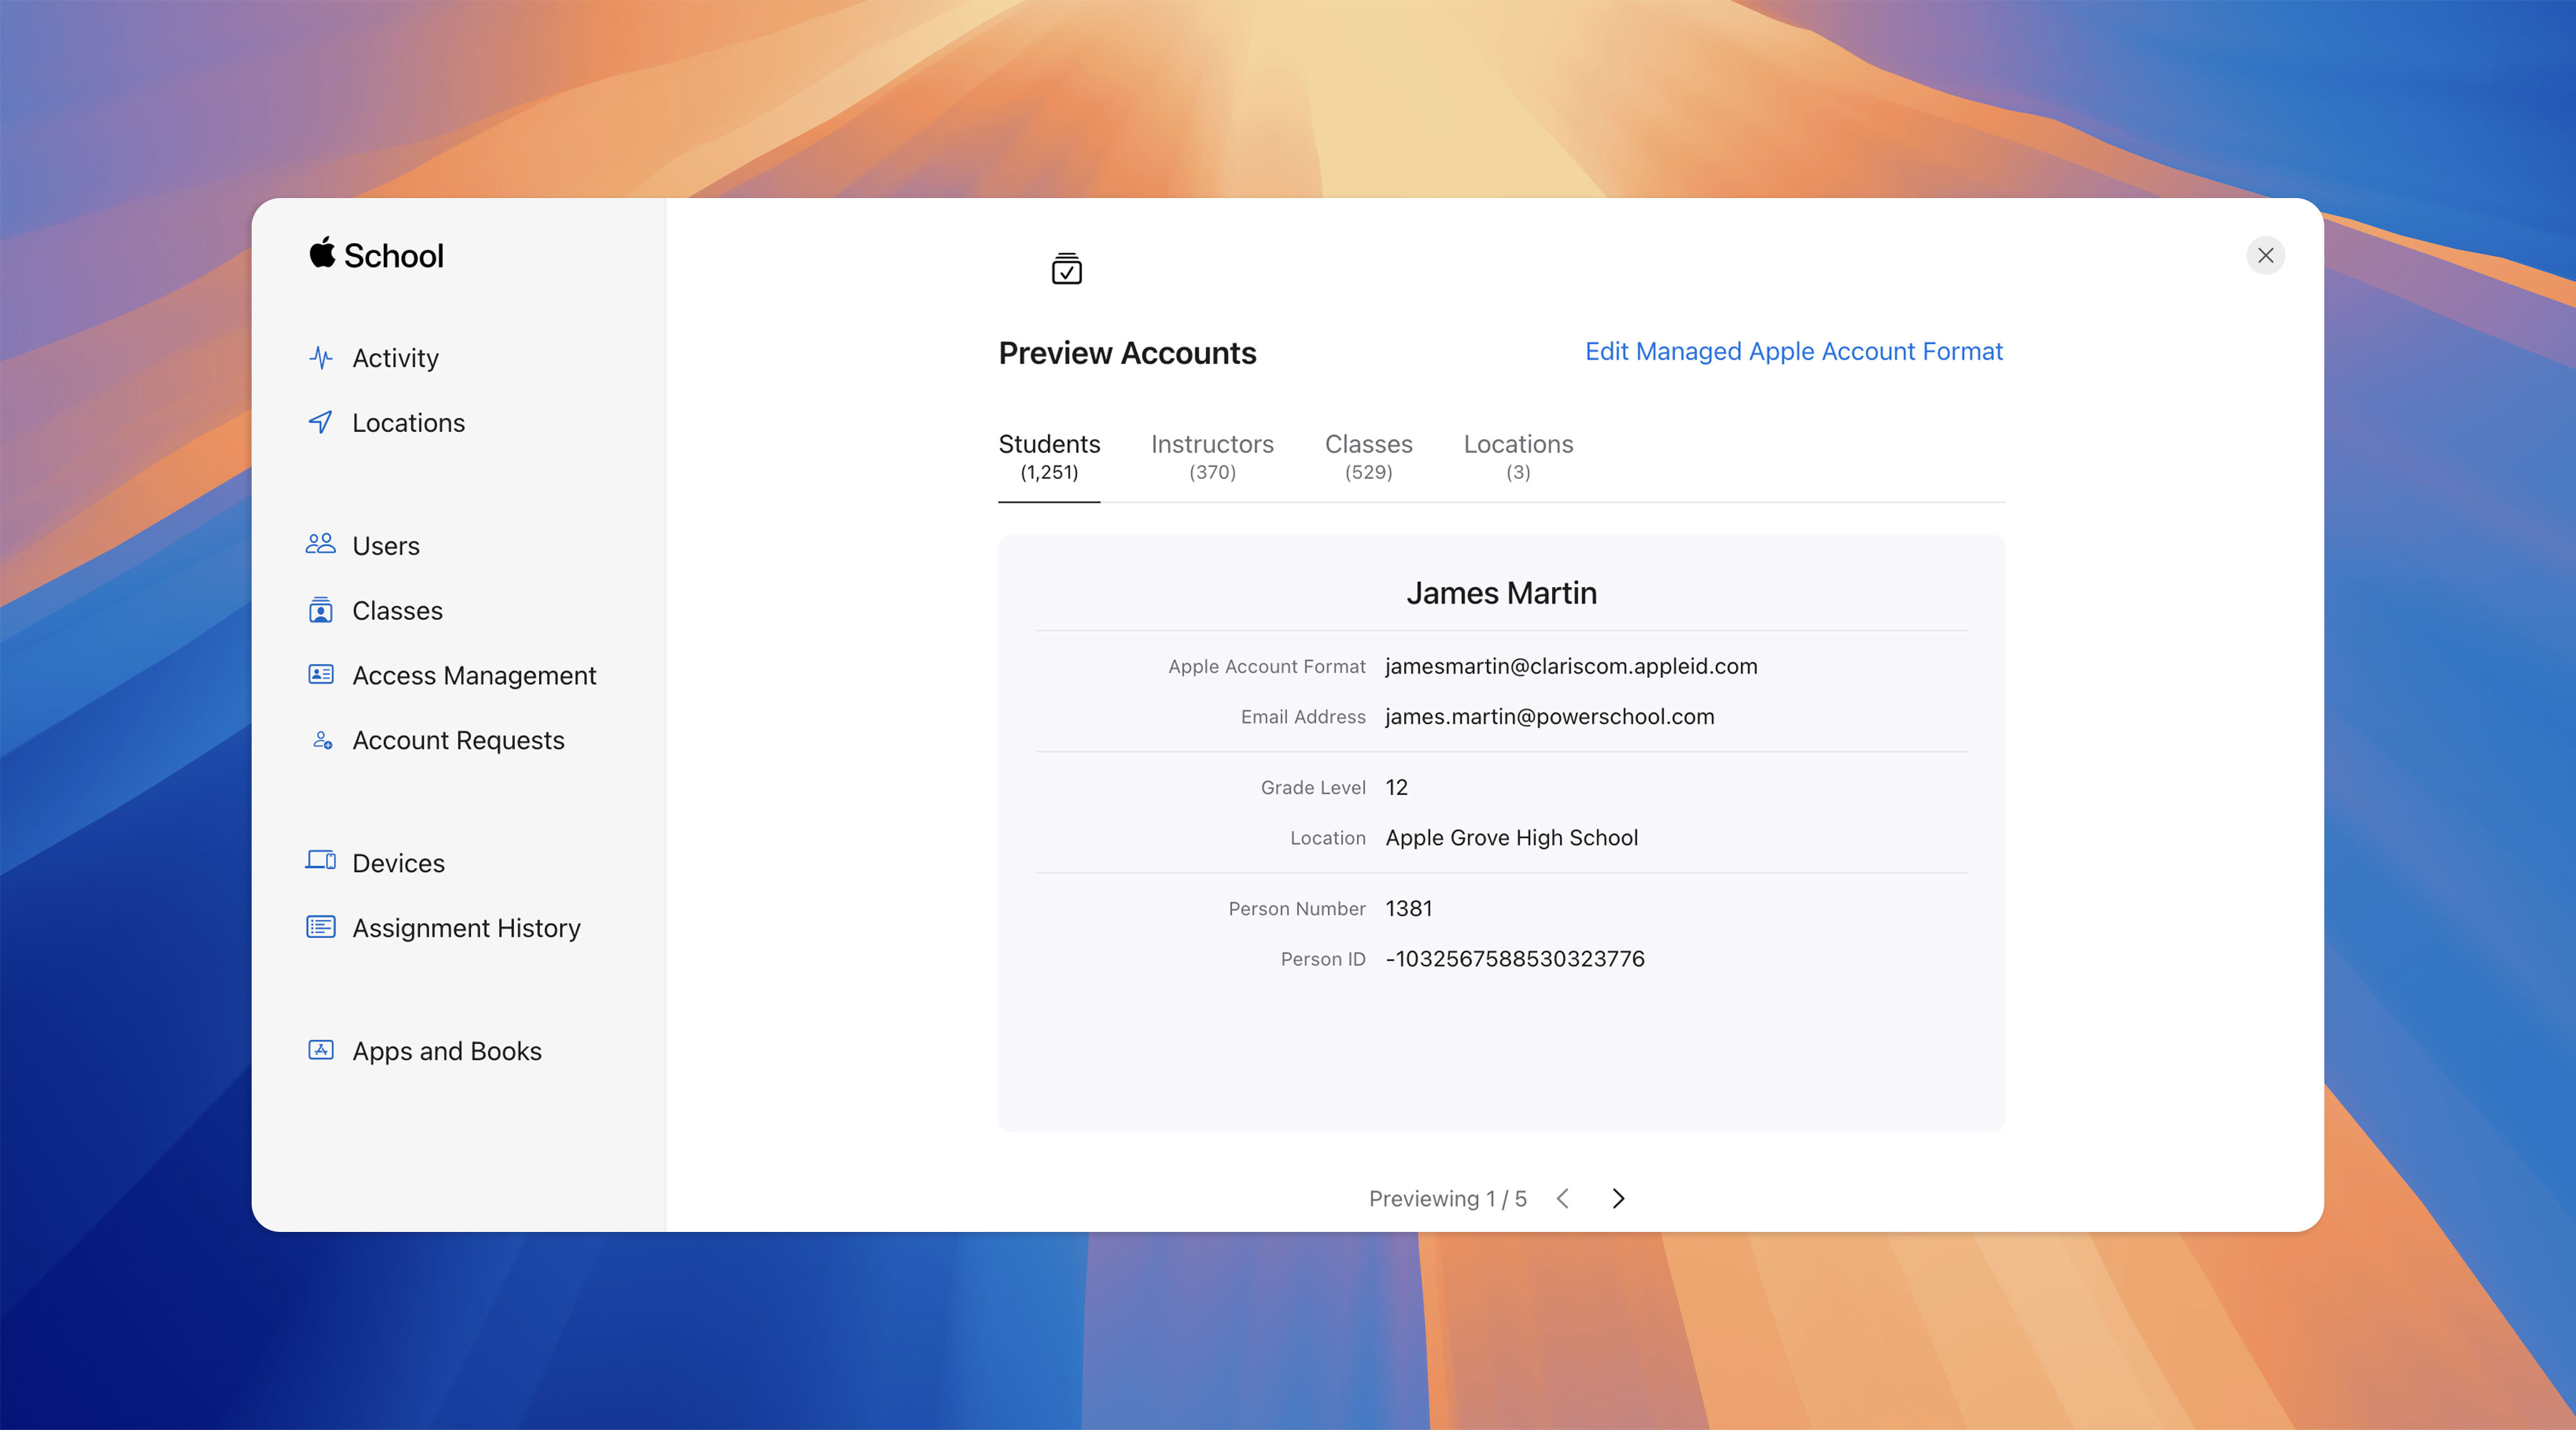Click the Users people icon
2576x1430 pixels.
pos(320,544)
